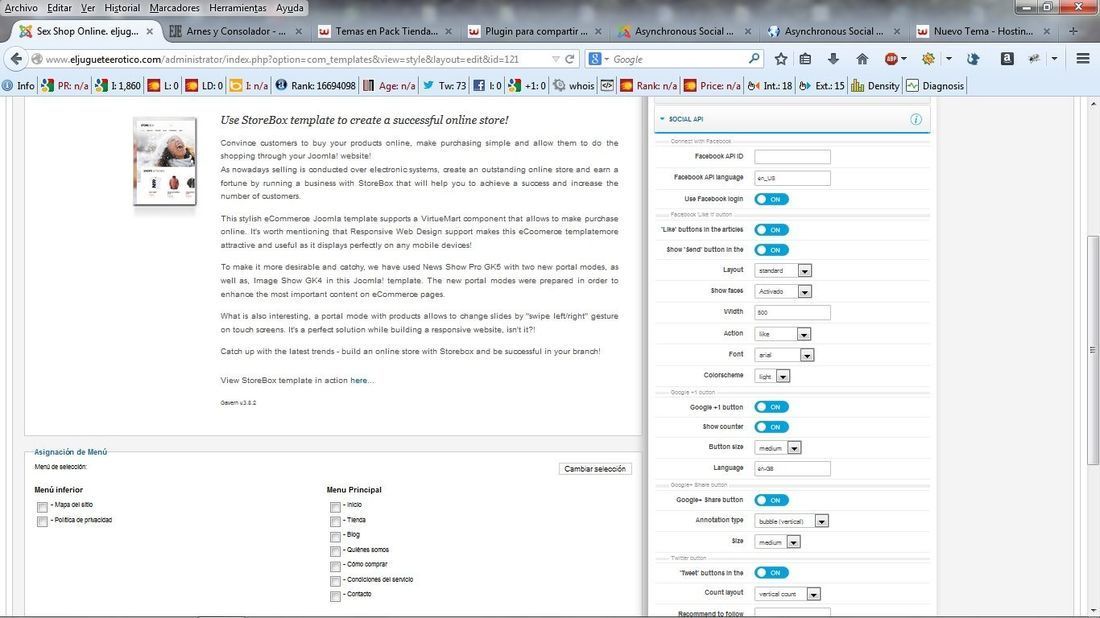Screen dimensions: 1100x618
Task: Toggle the Google+ Share button switch
Action: coord(771,500)
